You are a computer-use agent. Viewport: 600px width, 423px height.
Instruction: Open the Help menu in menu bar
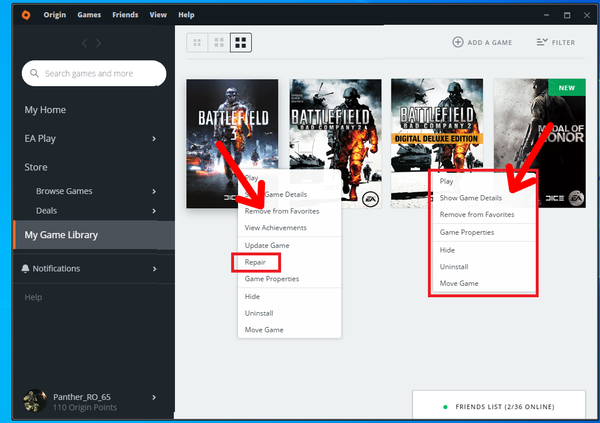tap(186, 15)
